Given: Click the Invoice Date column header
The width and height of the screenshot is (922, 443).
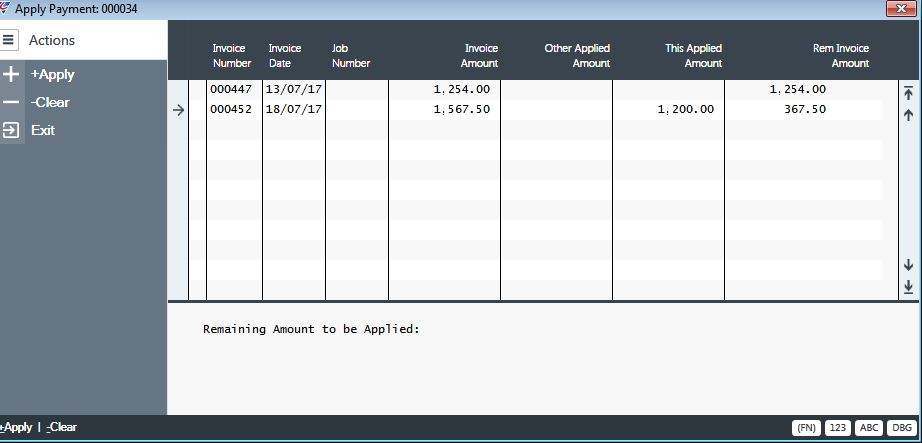Looking at the screenshot, I should (x=285, y=56).
